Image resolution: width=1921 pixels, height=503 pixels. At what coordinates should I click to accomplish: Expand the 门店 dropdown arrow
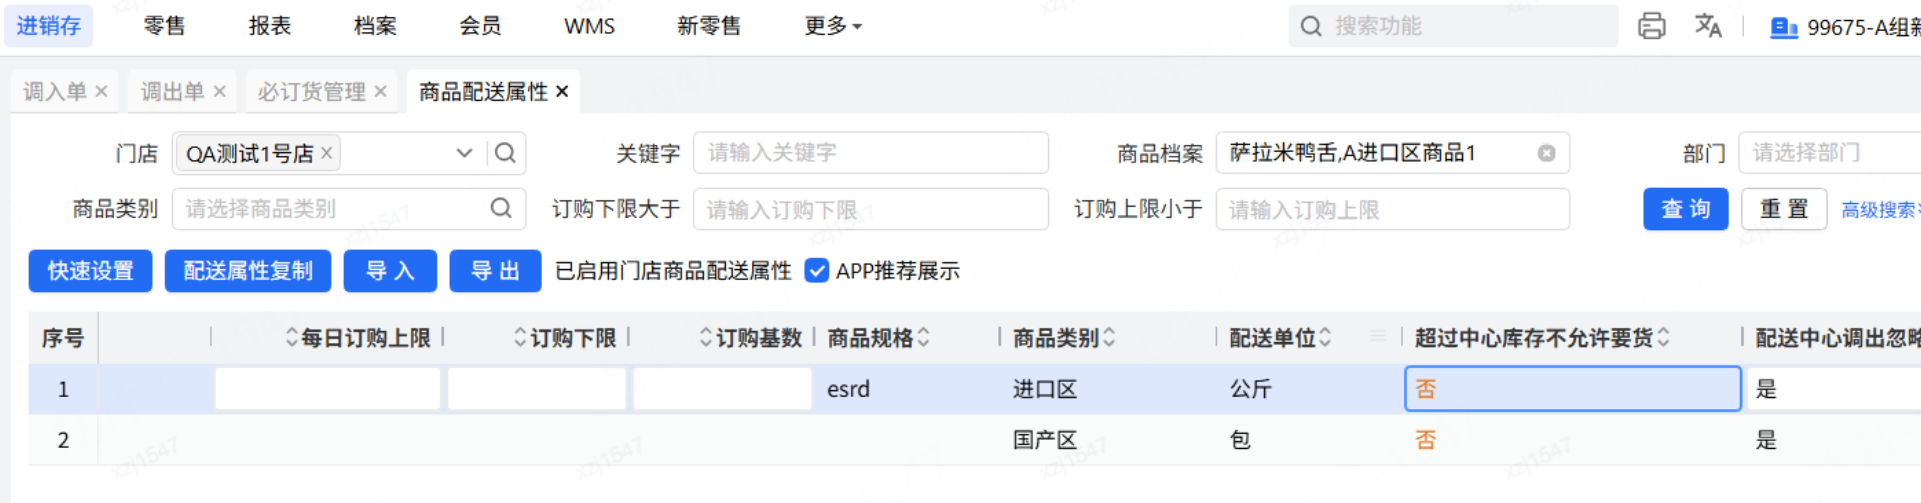464,153
